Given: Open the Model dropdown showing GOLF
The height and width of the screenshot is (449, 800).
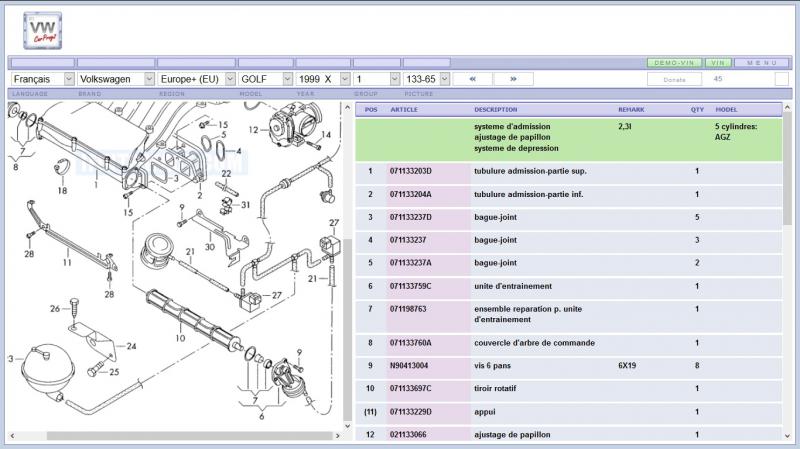Looking at the screenshot, I should [x=265, y=79].
